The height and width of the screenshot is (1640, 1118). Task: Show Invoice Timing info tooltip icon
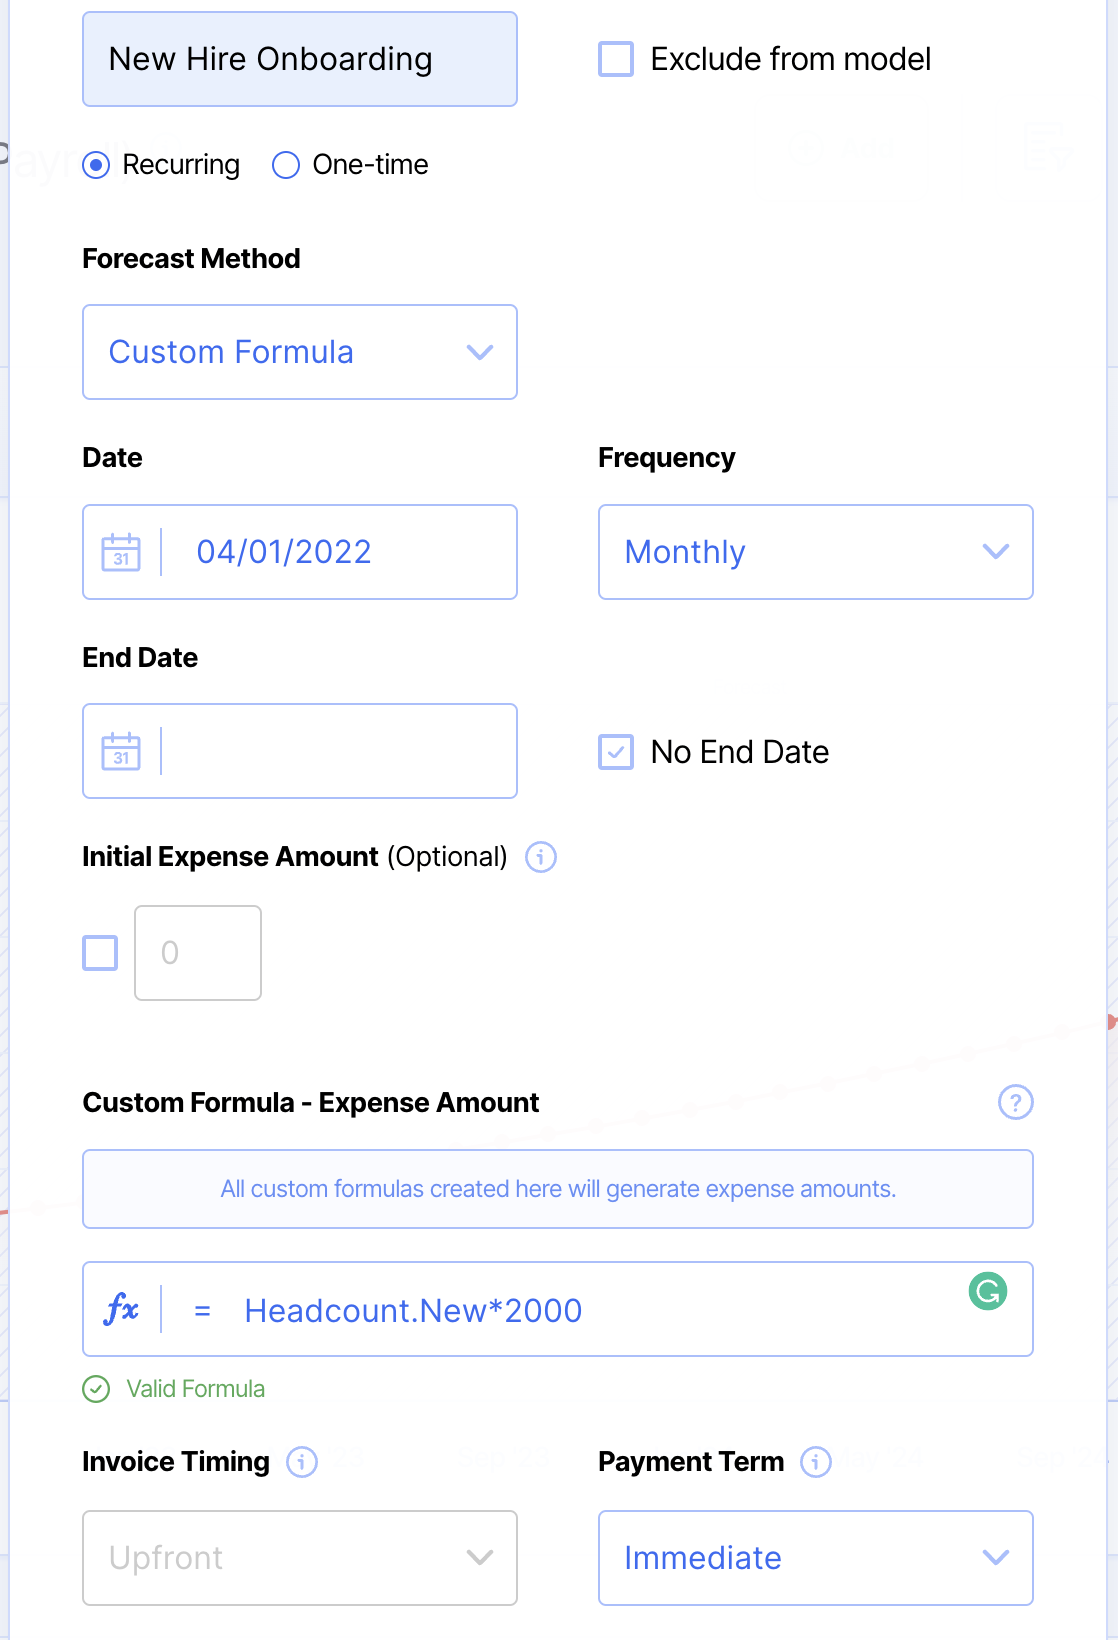pos(302,1462)
